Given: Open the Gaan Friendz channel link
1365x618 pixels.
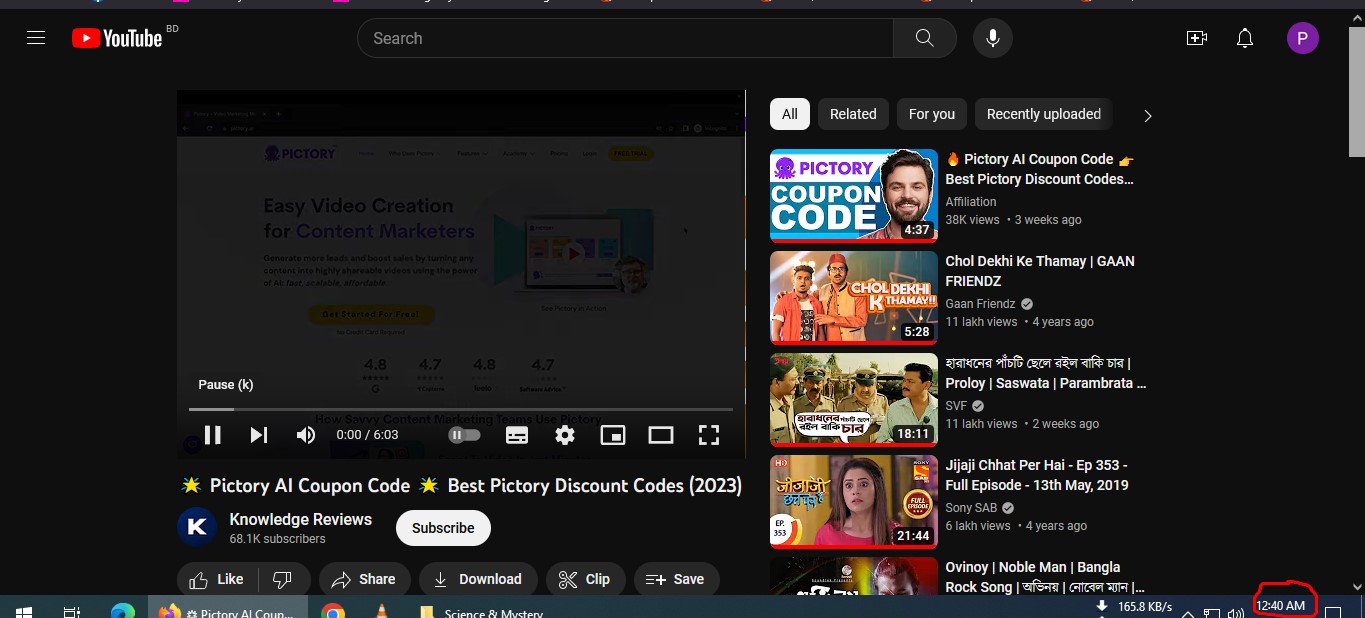Looking at the screenshot, I should pos(981,304).
